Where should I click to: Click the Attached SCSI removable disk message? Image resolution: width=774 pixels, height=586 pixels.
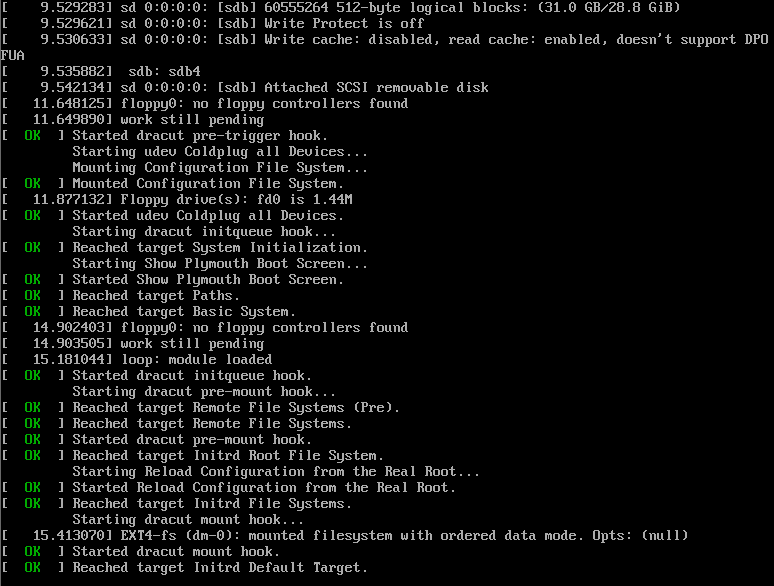(x=245, y=88)
